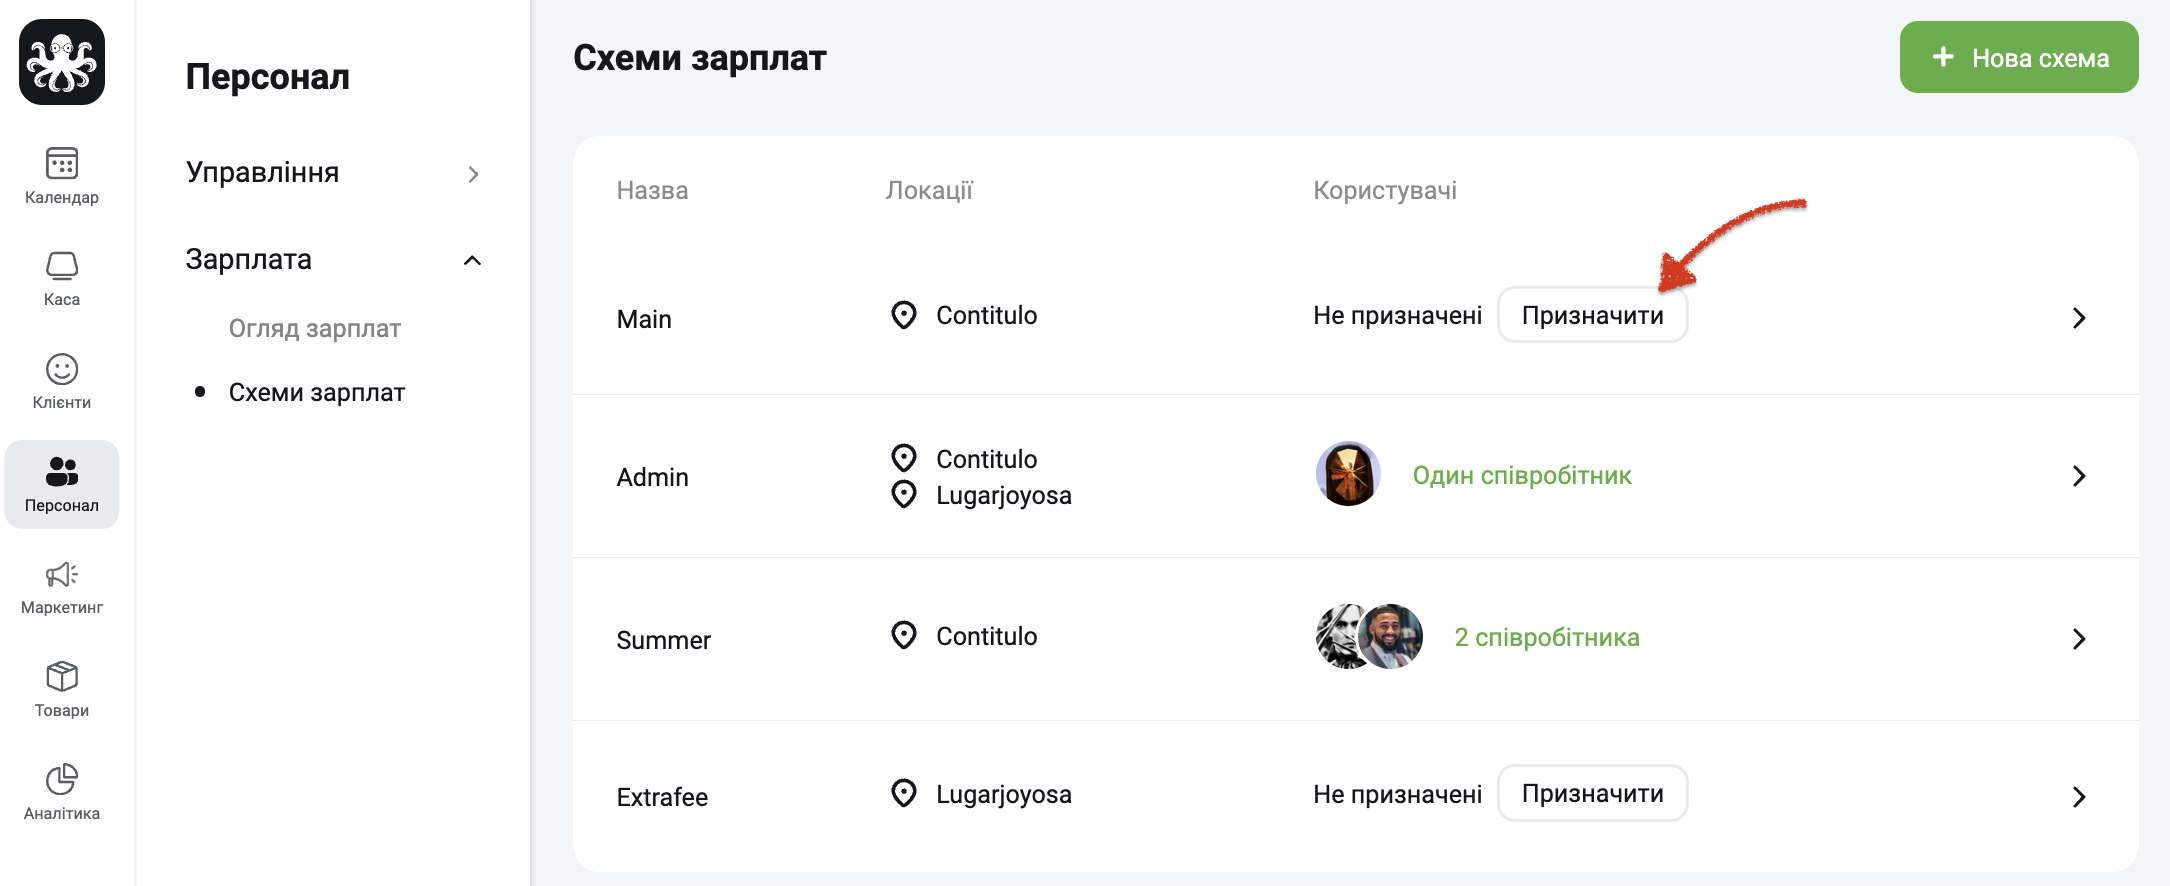Screen dimensions: 2170x886
Task: Click the Summer scheme name
Action: 664,640
